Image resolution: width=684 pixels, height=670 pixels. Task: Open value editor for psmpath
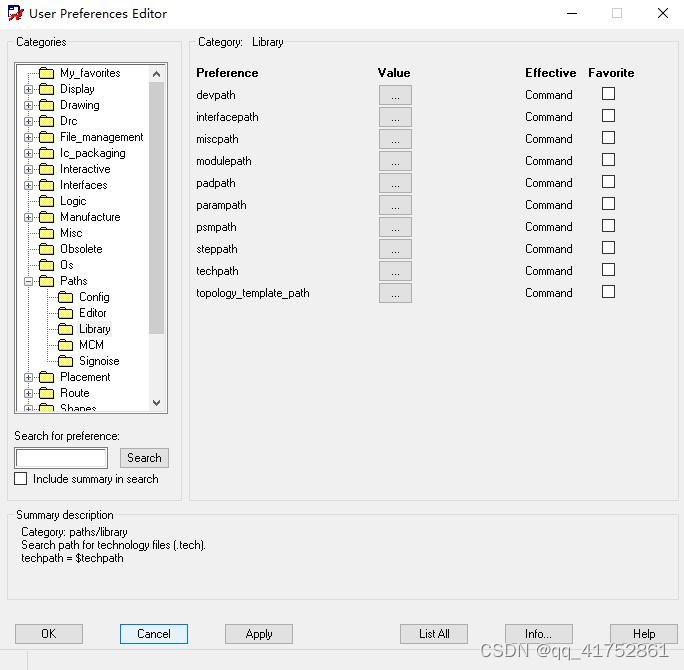[x=395, y=227]
